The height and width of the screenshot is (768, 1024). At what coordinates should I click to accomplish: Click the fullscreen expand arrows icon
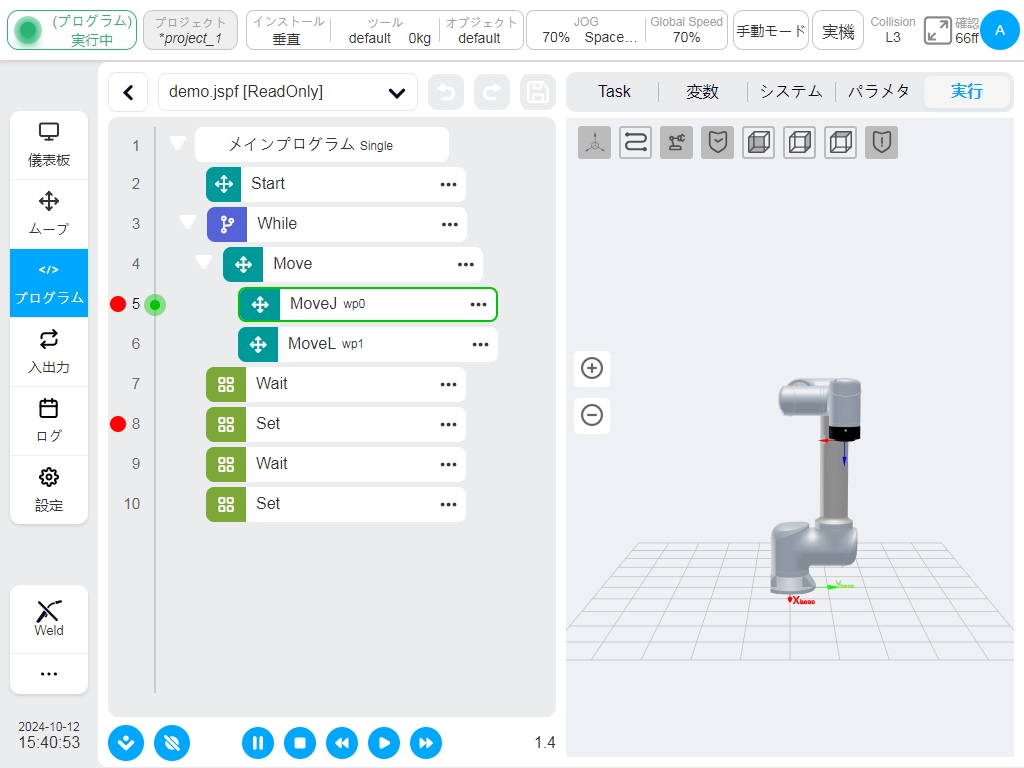[x=937, y=31]
